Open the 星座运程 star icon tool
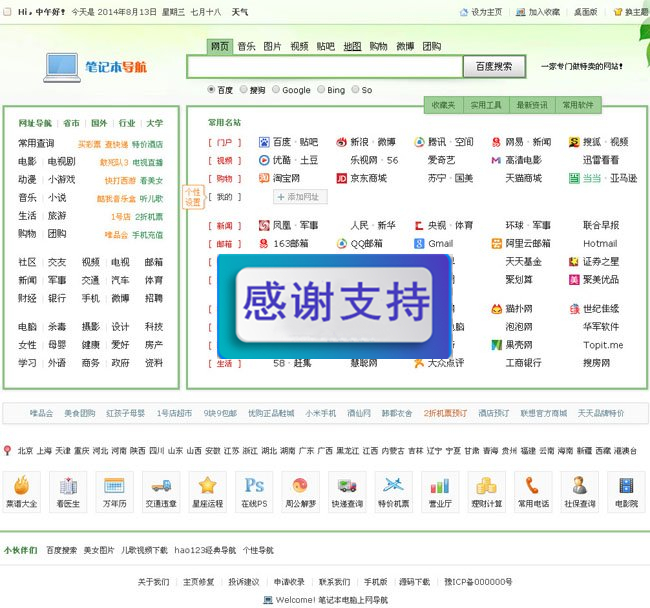Screen dimensions: 650x608 [x=207, y=492]
